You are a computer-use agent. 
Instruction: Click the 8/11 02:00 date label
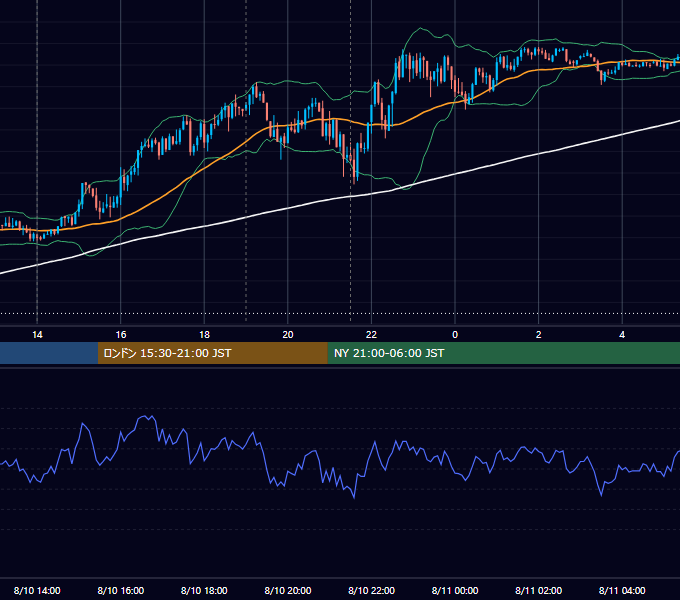538,590
